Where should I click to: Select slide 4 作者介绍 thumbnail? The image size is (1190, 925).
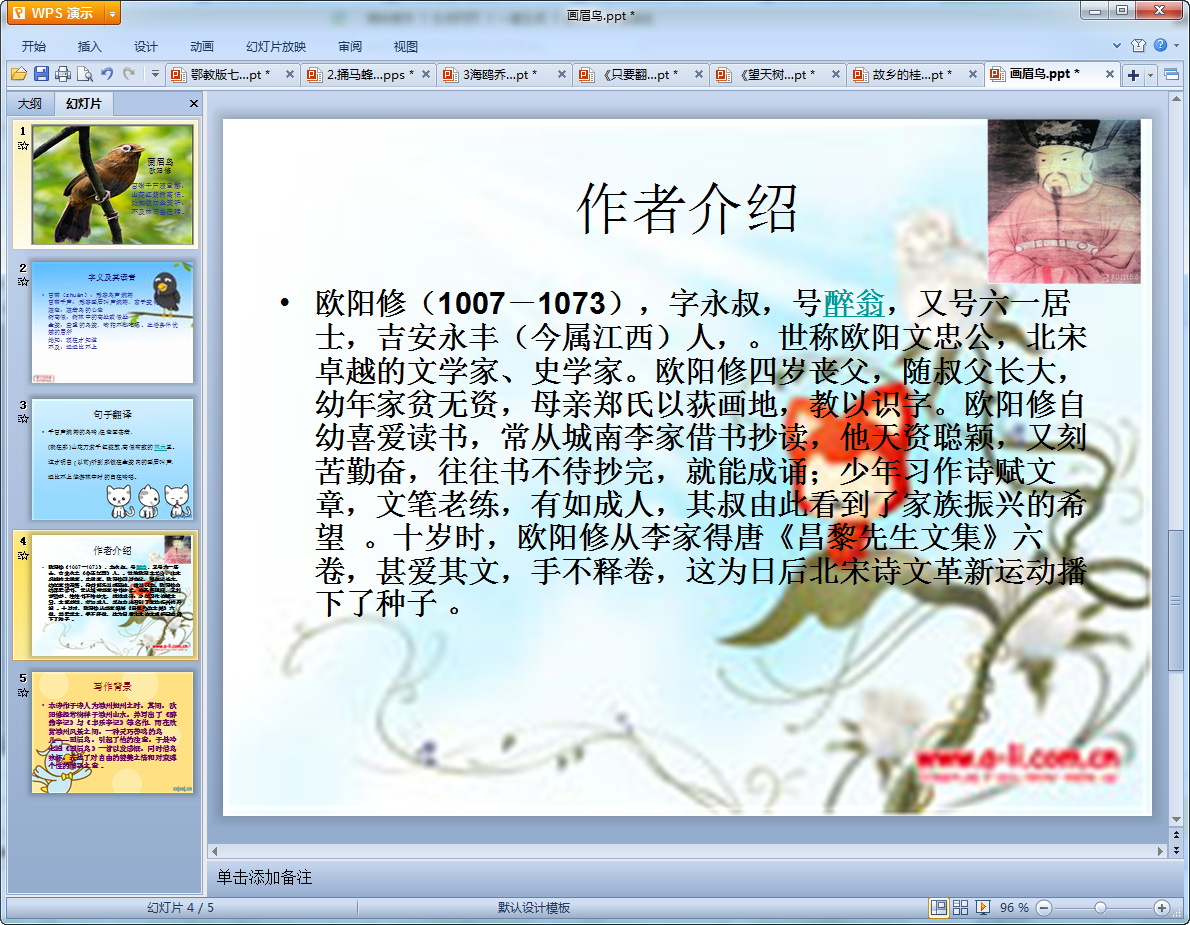click(112, 596)
